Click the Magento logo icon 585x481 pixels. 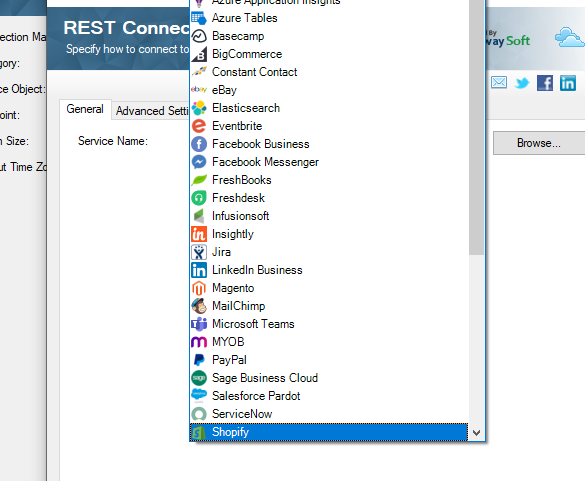click(x=198, y=288)
